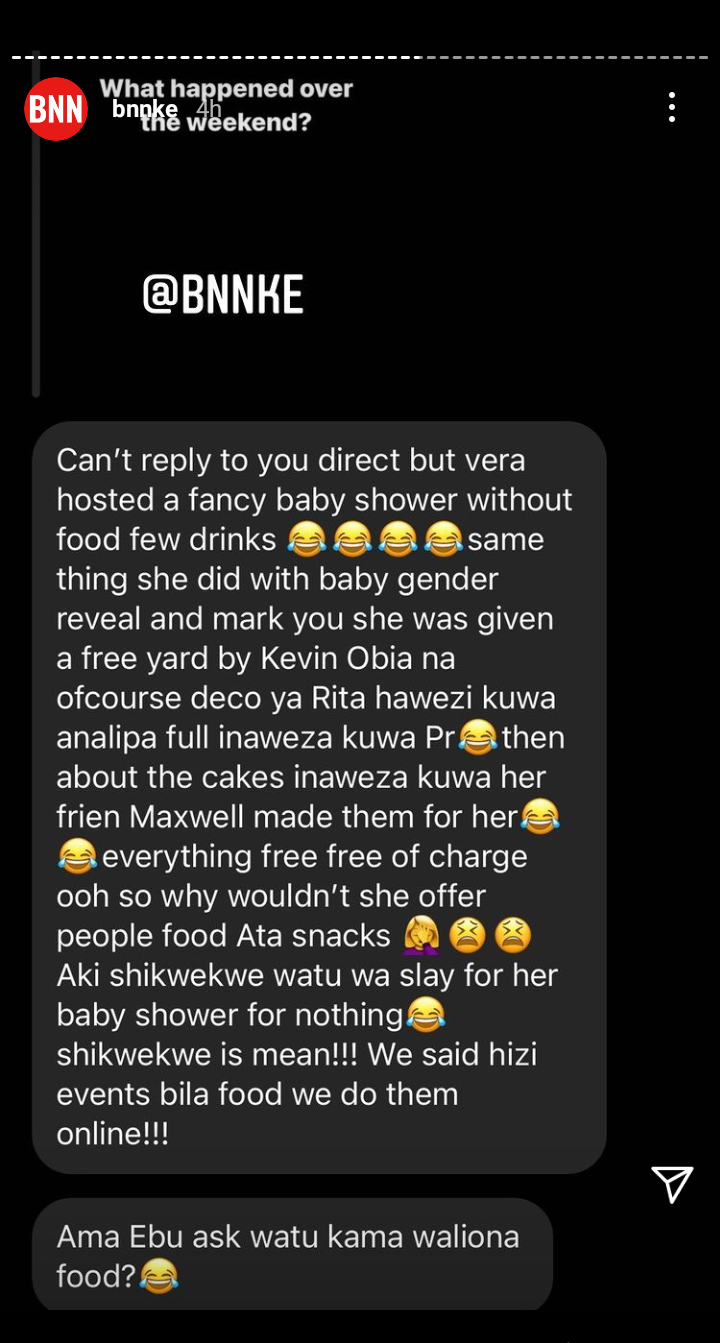Open the bnnke username link
Image resolution: width=720 pixels, height=1343 pixels.
click(x=145, y=109)
